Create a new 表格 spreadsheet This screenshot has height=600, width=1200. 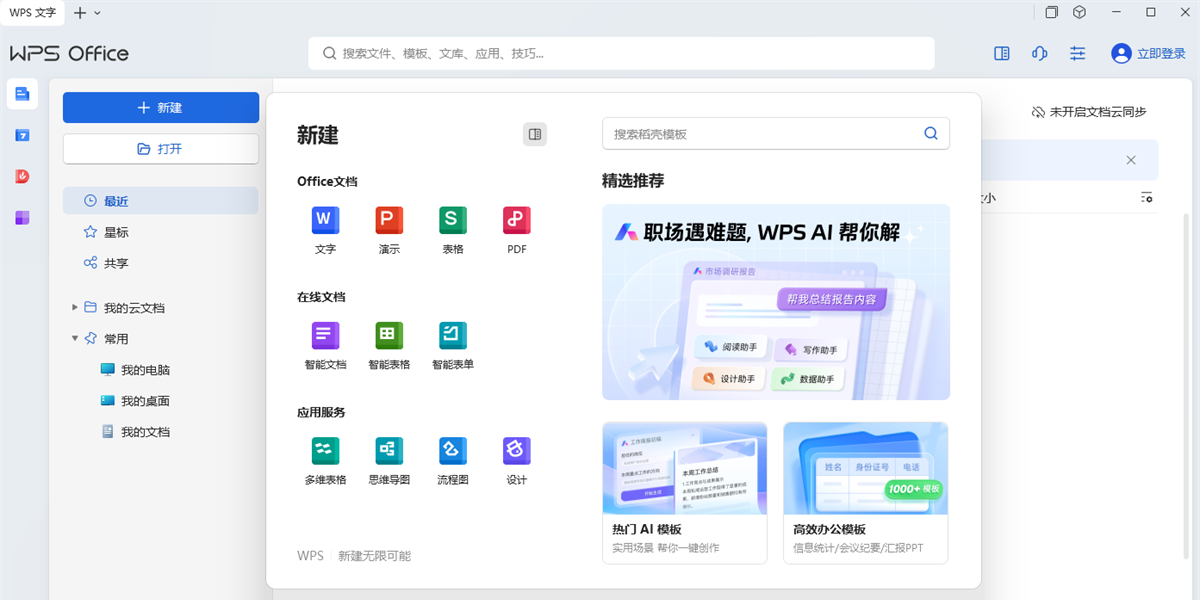tap(453, 230)
